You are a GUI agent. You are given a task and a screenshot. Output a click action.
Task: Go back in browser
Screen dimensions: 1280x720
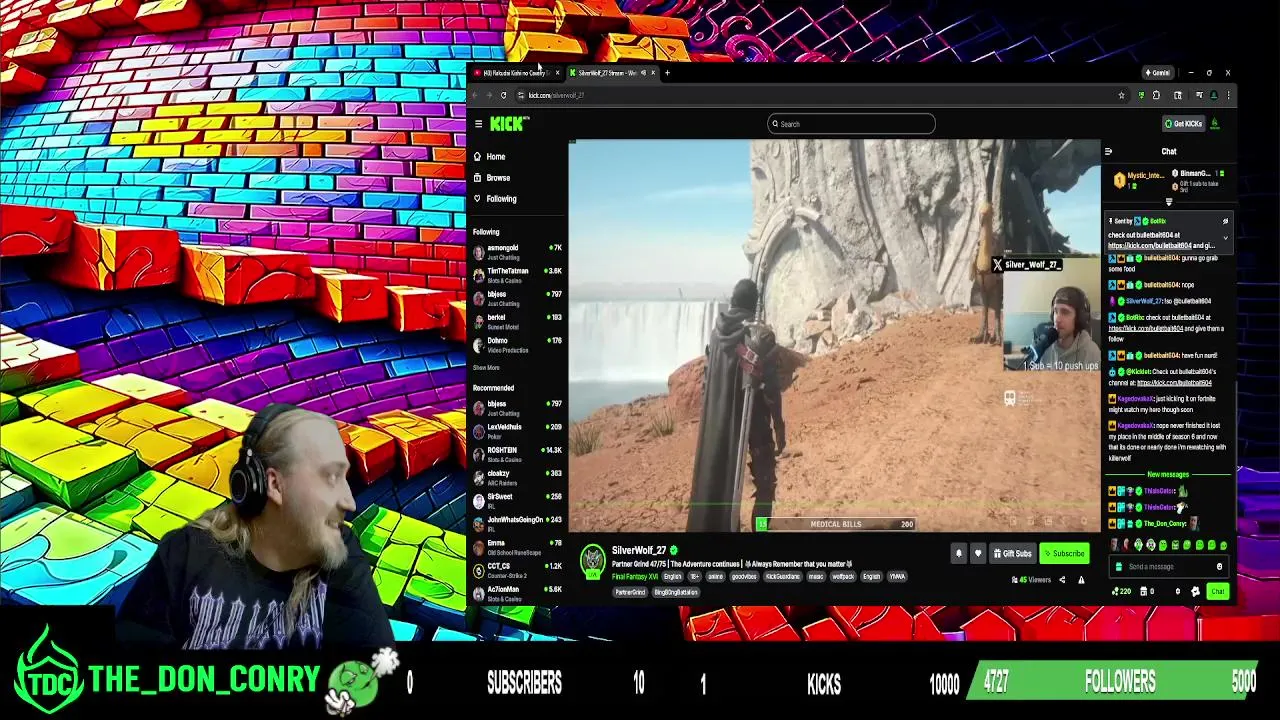(x=475, y=95)
